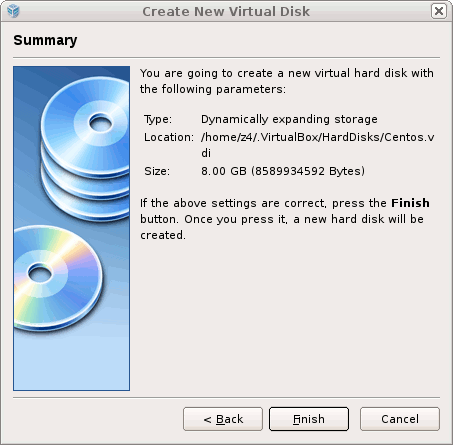The image size is (453, 445).
Task: Cancel the virtual disk wizard
Action: click(x=400, y=419)
